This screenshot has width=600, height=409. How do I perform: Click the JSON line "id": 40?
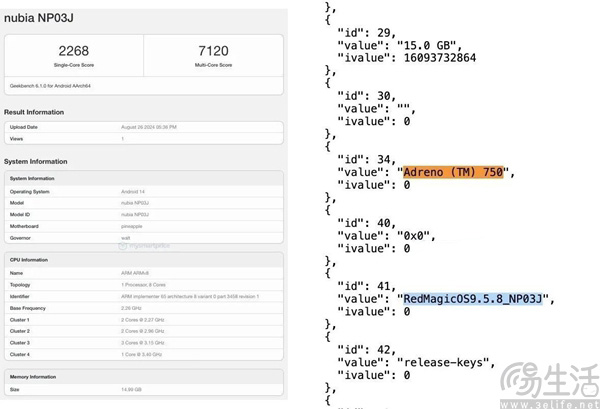click(367, 223)
